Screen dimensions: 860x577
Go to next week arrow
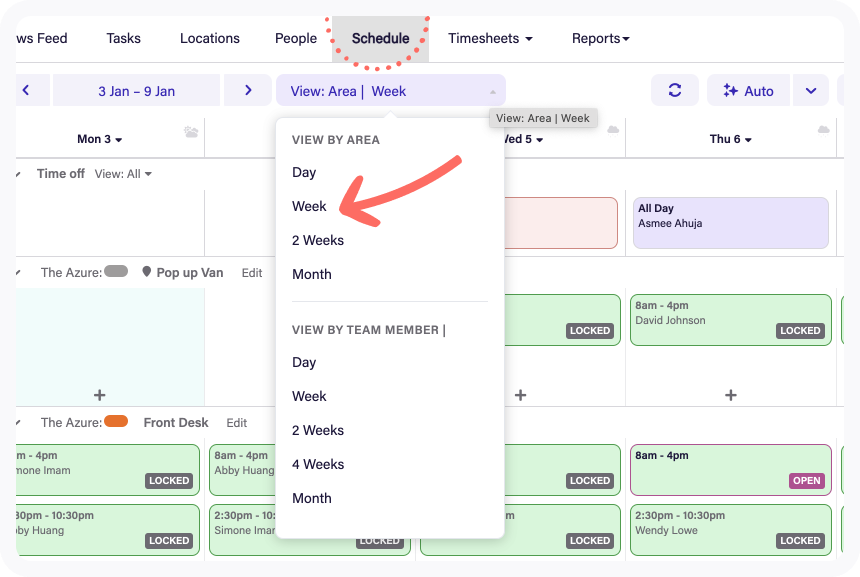249,91
